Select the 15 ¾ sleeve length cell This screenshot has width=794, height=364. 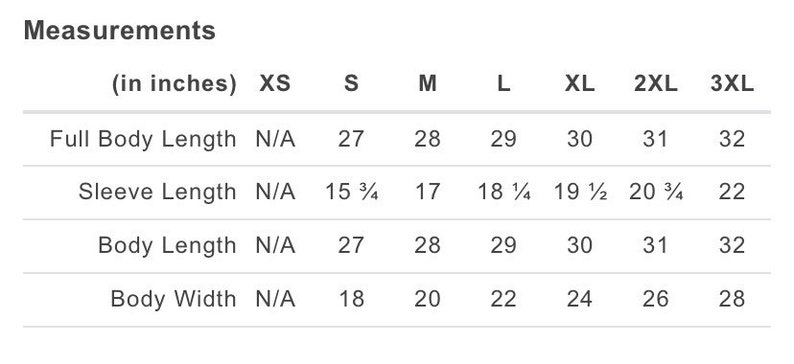coord(351,192)
